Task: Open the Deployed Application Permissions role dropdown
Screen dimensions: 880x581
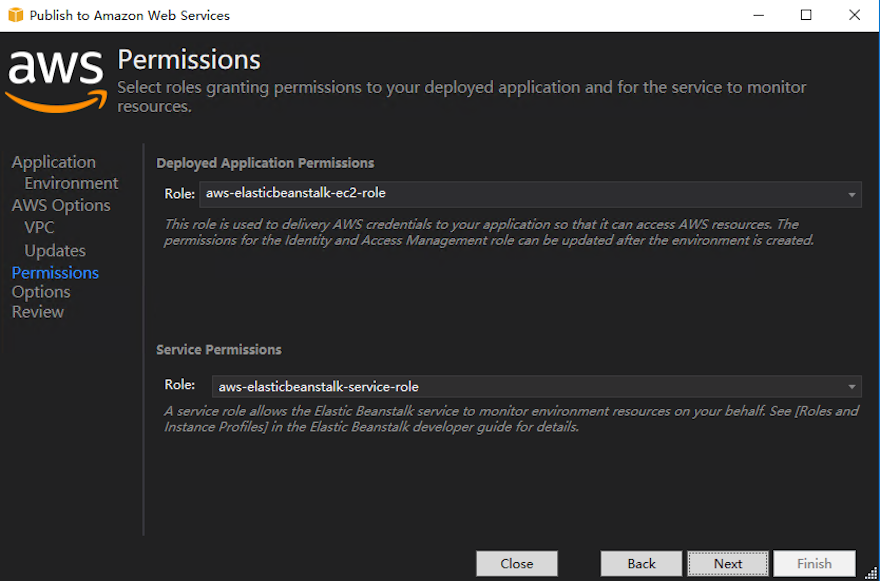Action: point(530,194)
